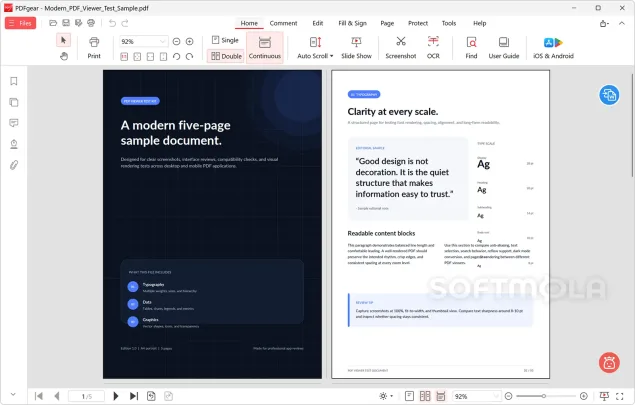Click the blue translate floating button
Image resolution: width=635 pixels, height=405 pixels.
(609, 95)
